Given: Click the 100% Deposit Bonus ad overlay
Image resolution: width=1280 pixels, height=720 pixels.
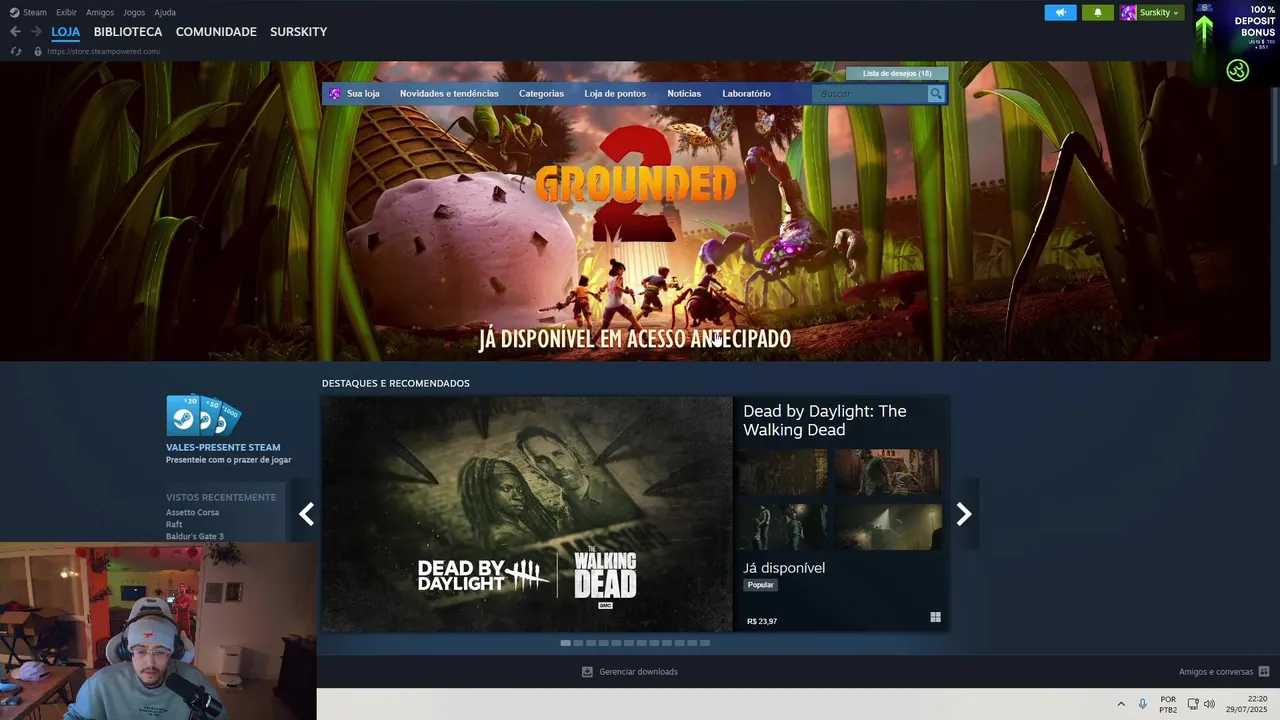Looking at the screenshot, I should [x=1236, y=42].
